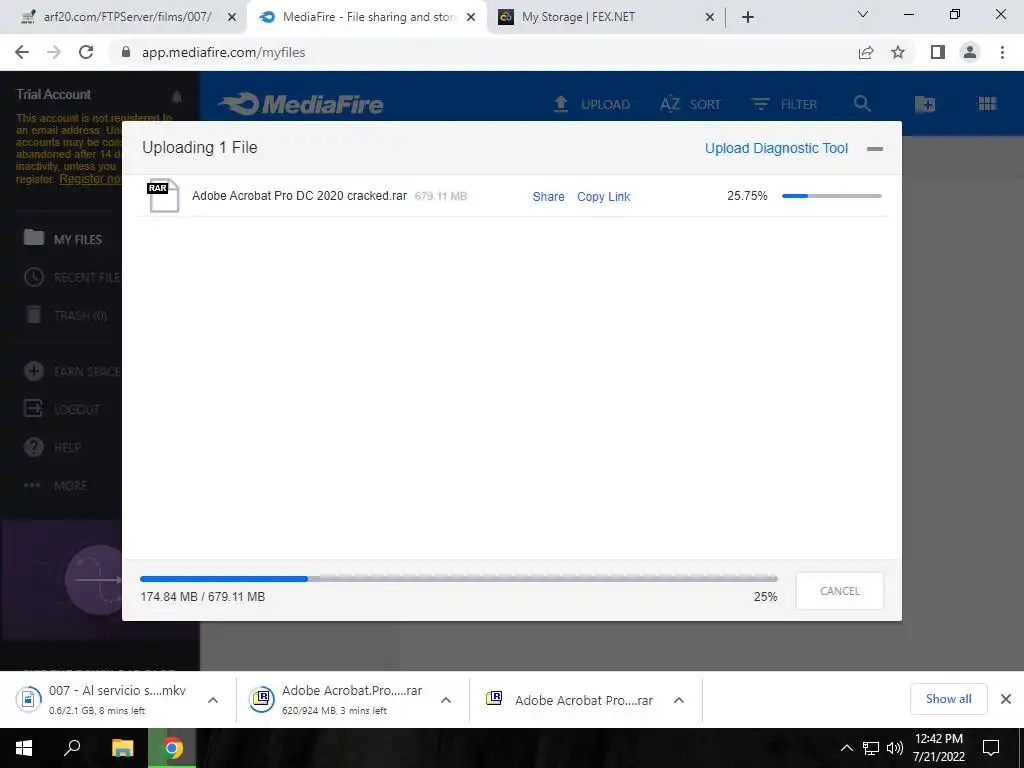
Task: Close the downloads bar
Action: (1006, 699)
